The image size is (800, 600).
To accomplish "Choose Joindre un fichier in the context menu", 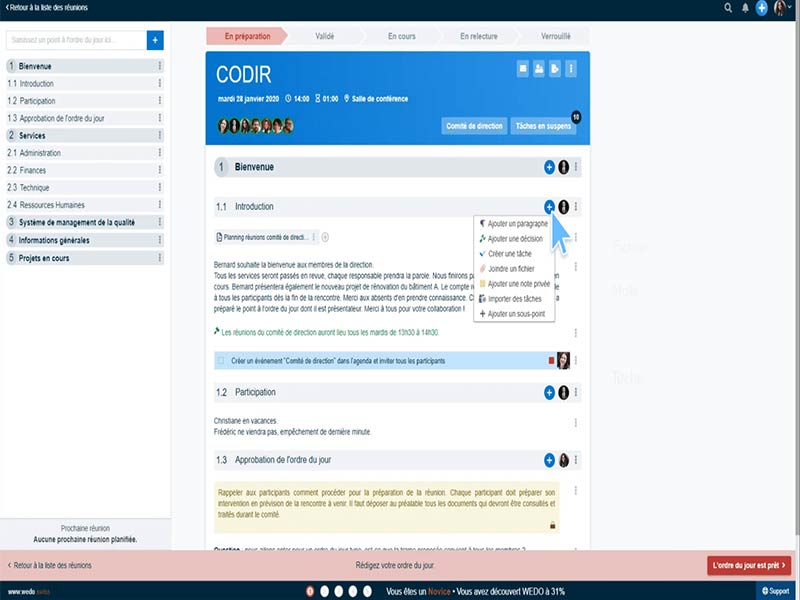I will (513, 270).
